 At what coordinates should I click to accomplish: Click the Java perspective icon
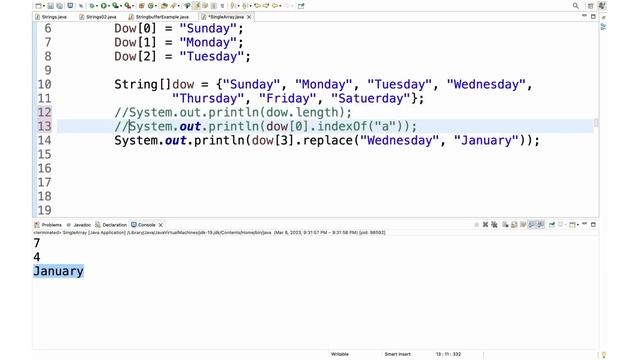(602, 6)
